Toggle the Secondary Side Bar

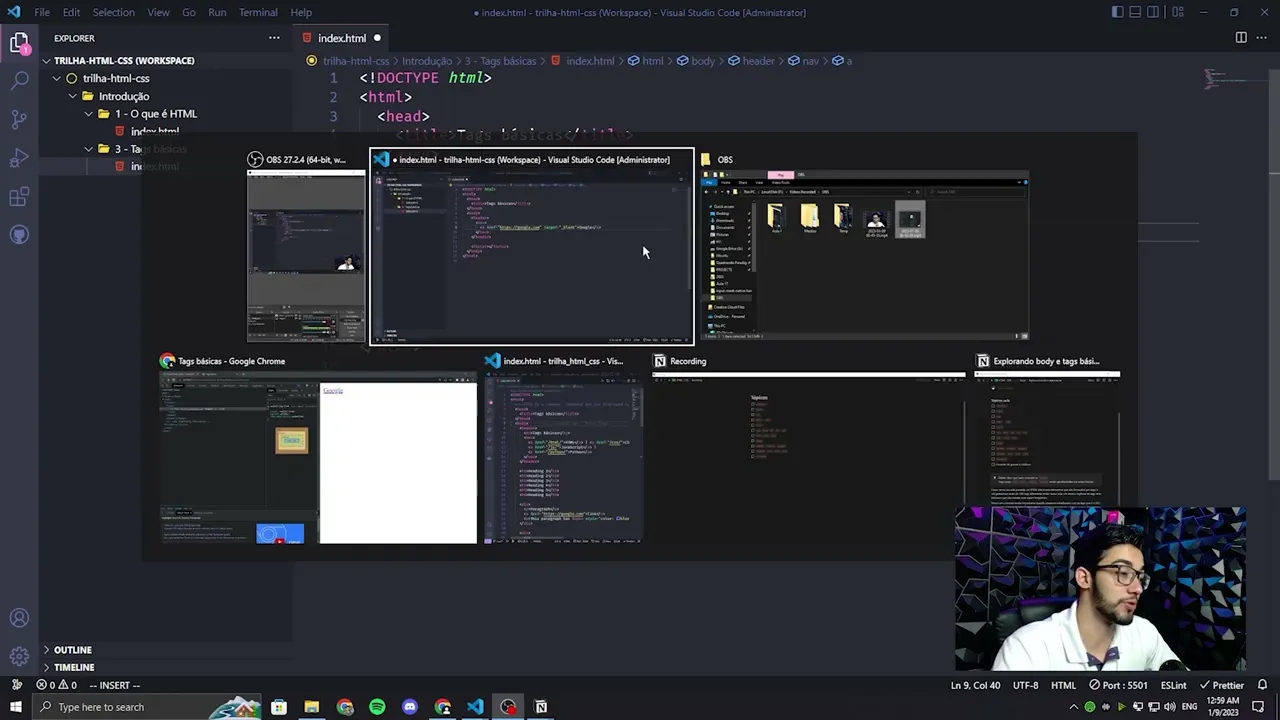pyautogui.click(x=1153, y=12)
